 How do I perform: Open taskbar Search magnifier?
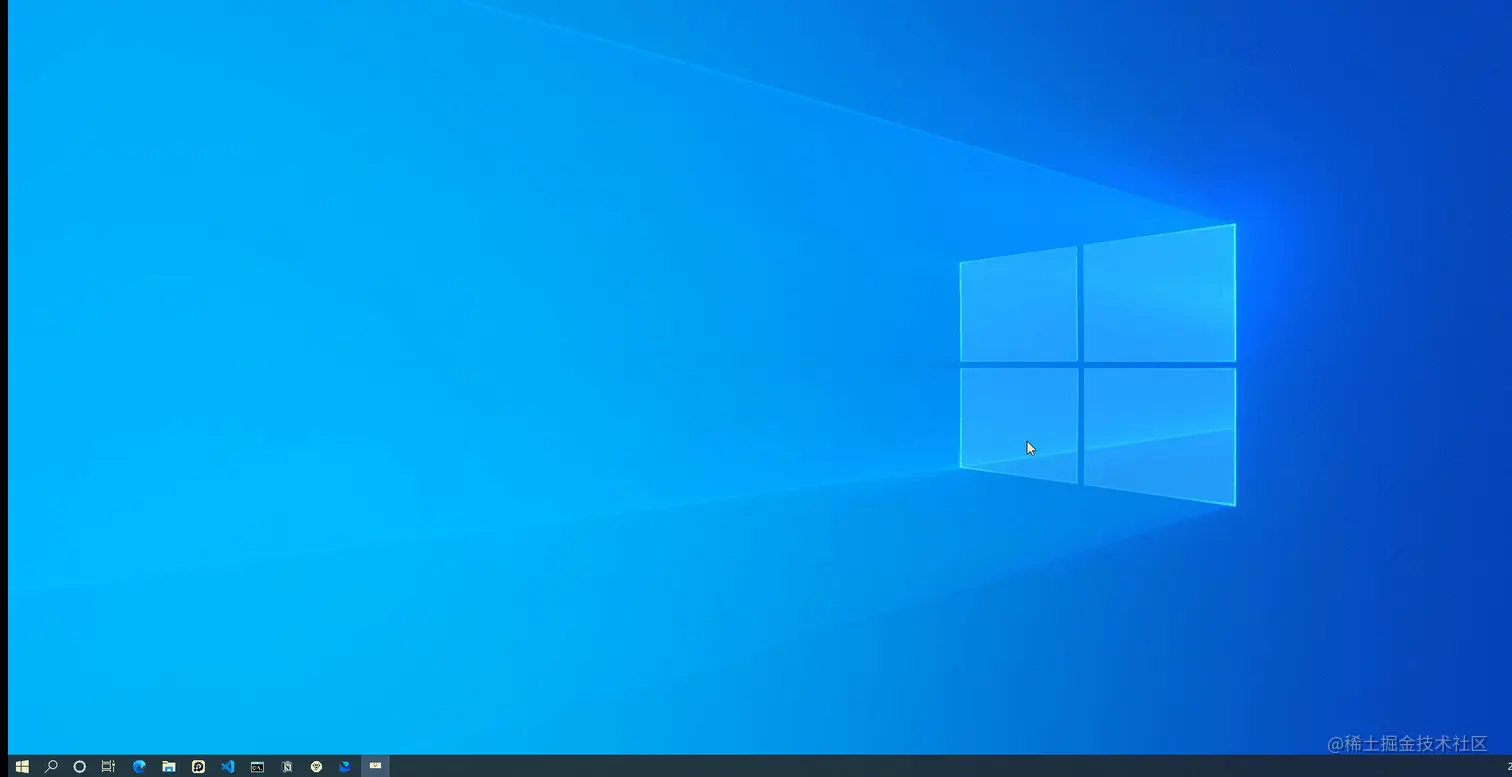51,767
